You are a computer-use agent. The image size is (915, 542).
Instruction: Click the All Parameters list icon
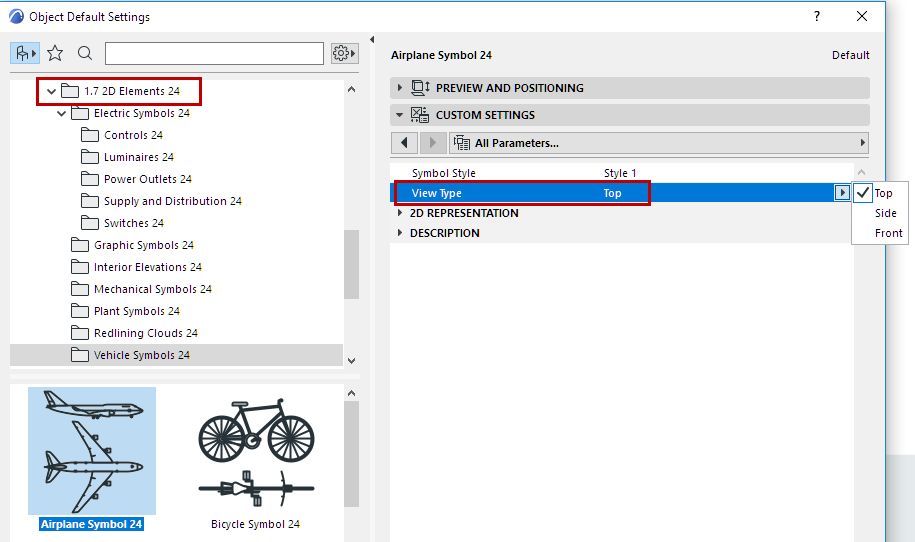(x=462, y=143)
